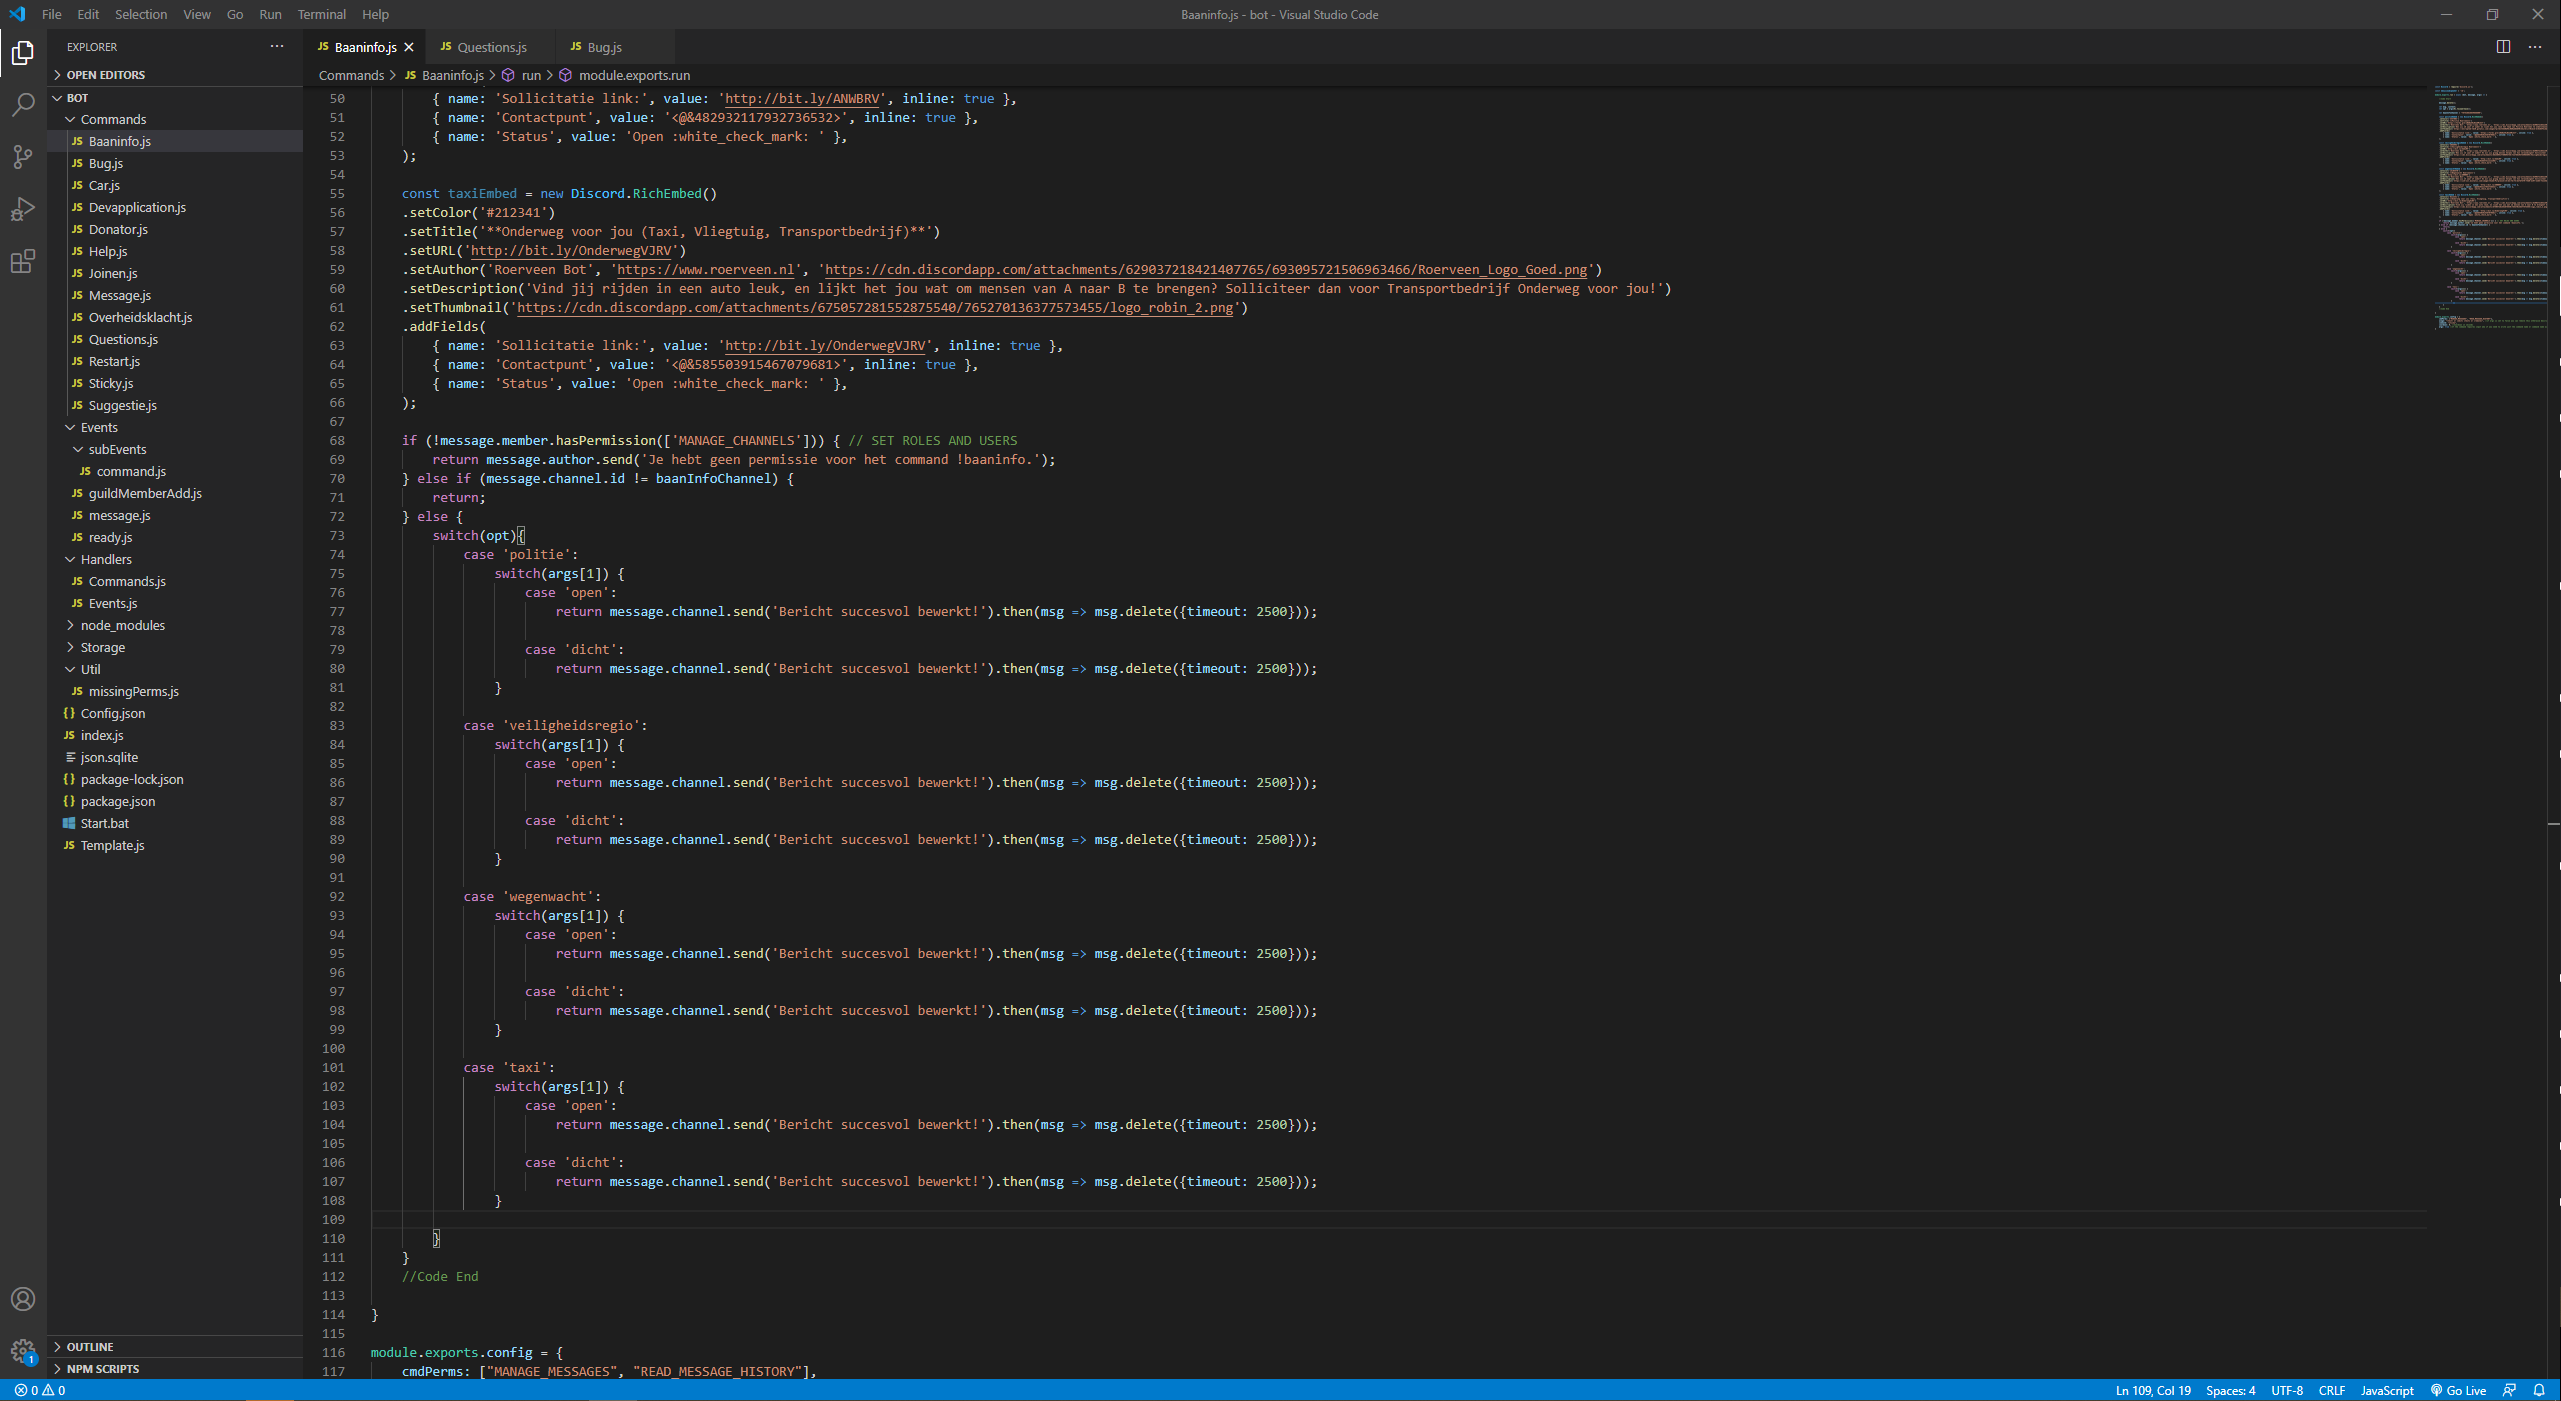This screenshot has width=2561, height=1401.
Task: Open the Manage gear settings icon
Action: (23, 1351)
